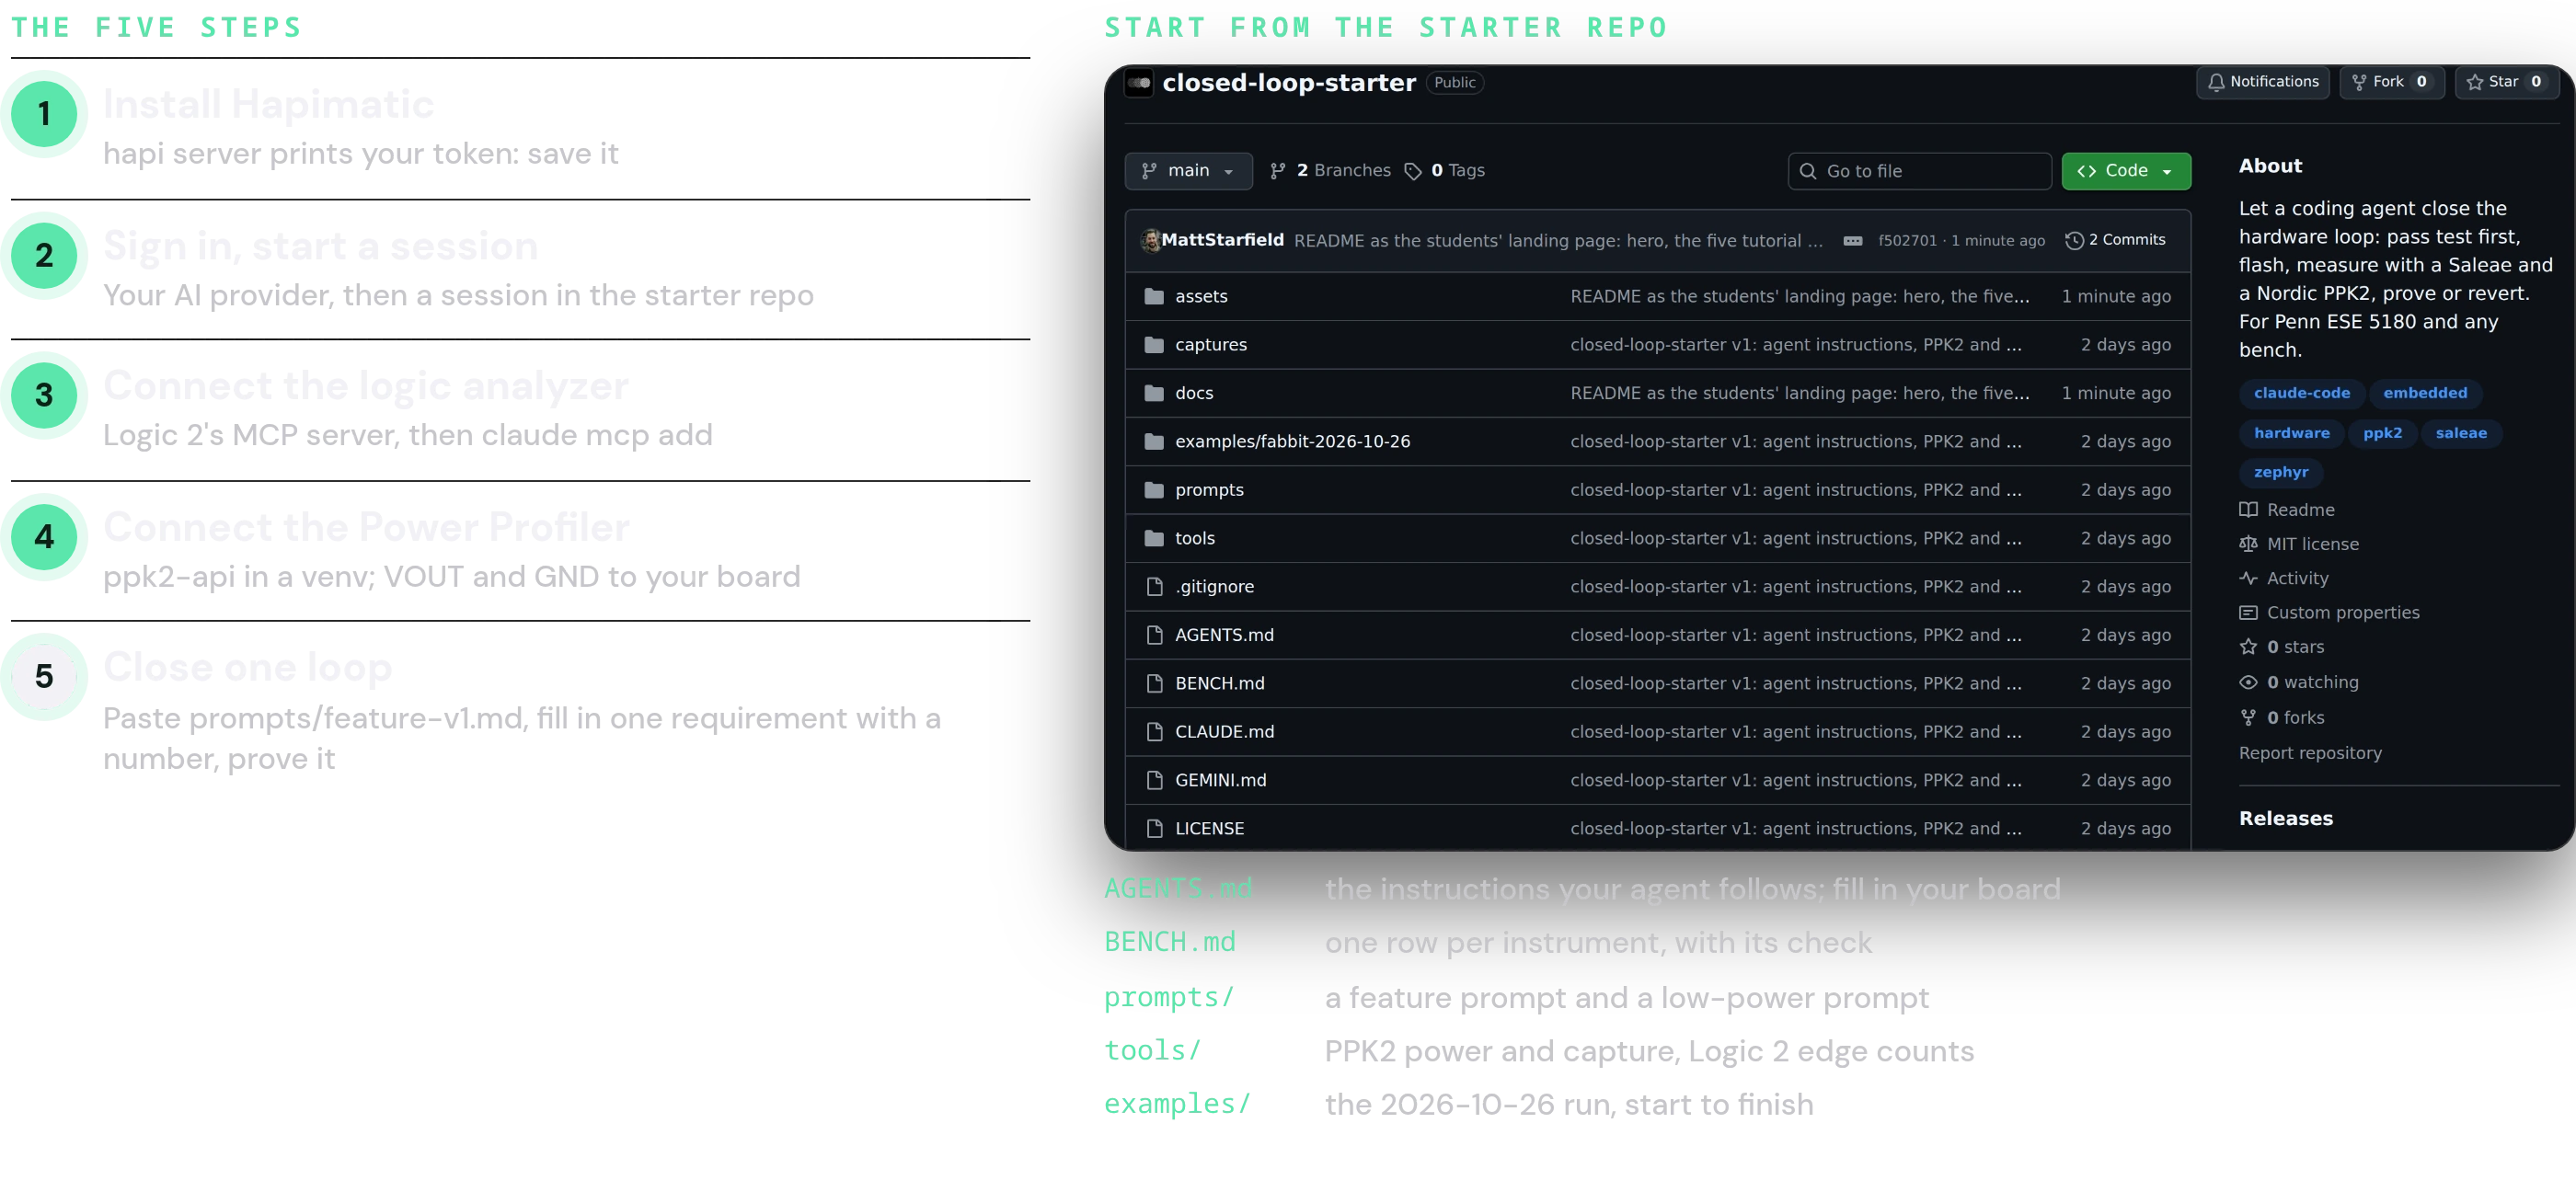
Task: View the 2 Branches link
Action: 1330,171
